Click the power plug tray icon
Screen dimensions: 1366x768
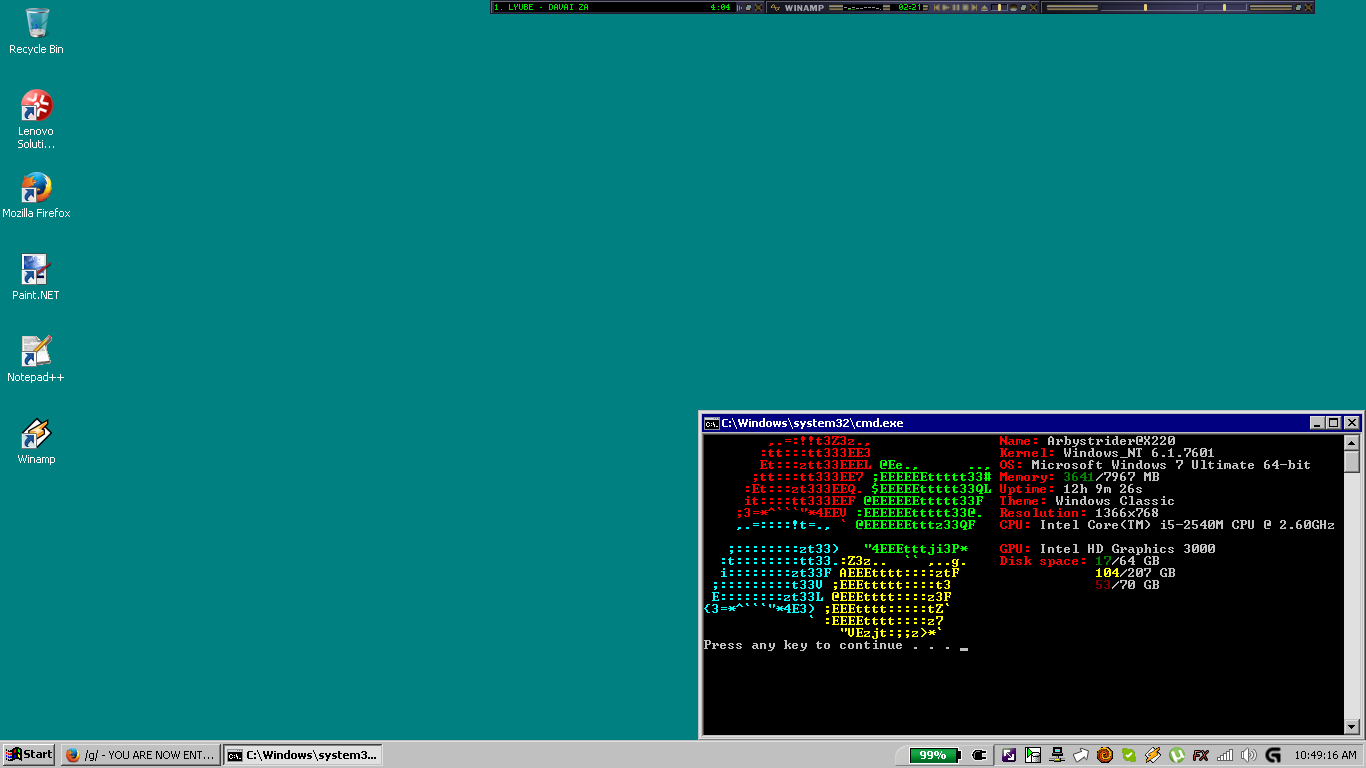click(x=979, y=755)
